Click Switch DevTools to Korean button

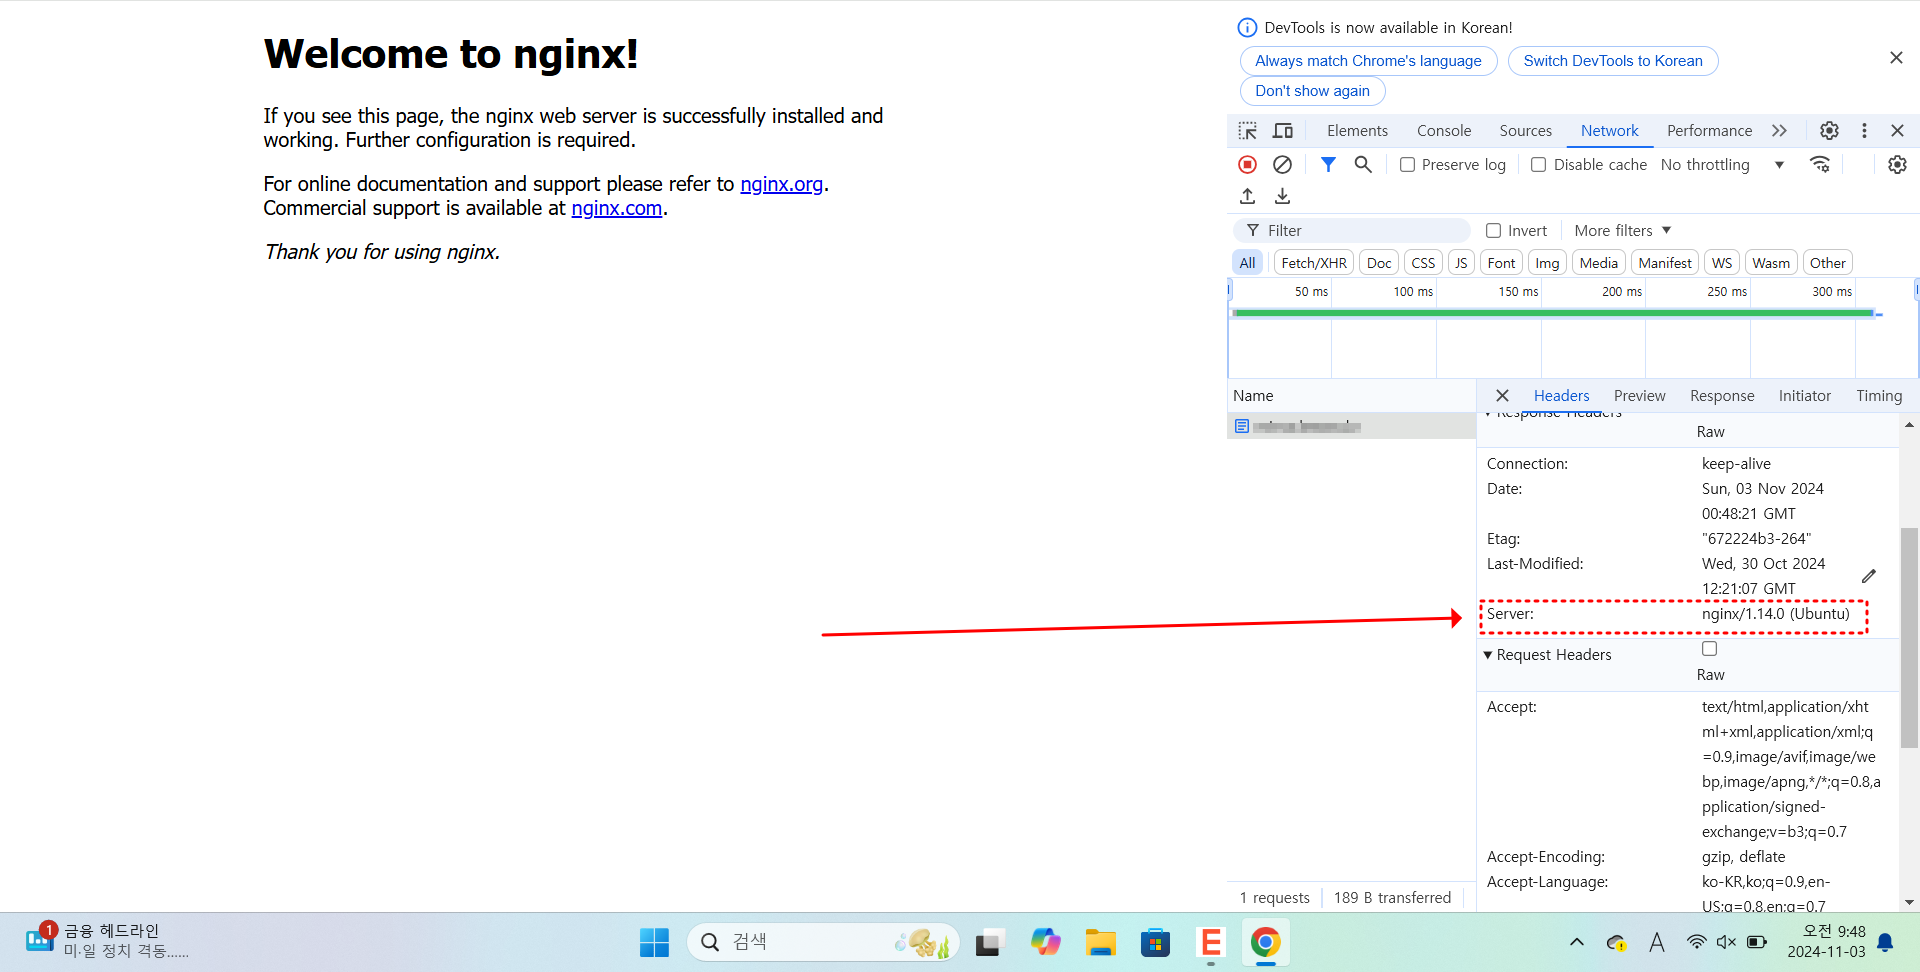(x=1612, y=61)
